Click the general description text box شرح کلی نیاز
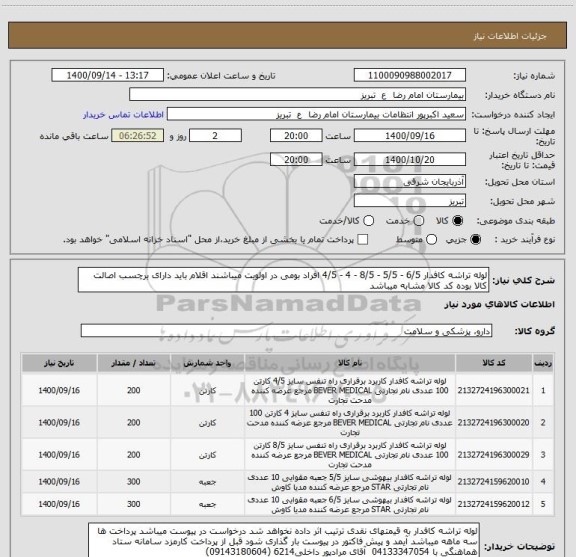The image size is (576, 557). (283, 280)
